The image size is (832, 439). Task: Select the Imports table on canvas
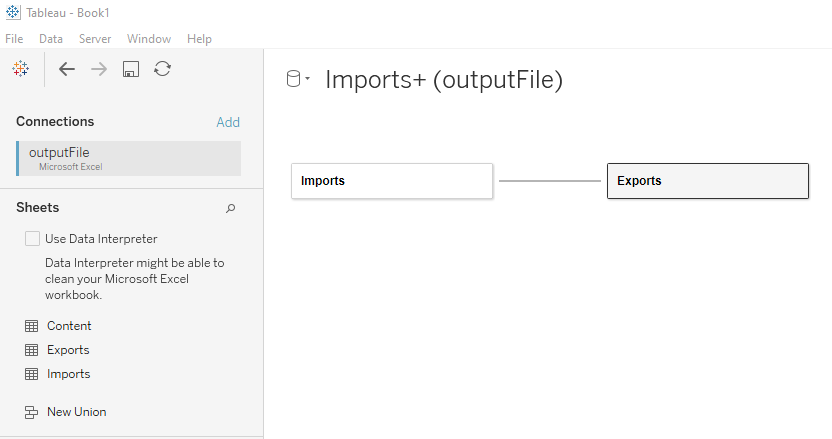tap(392, 181)
